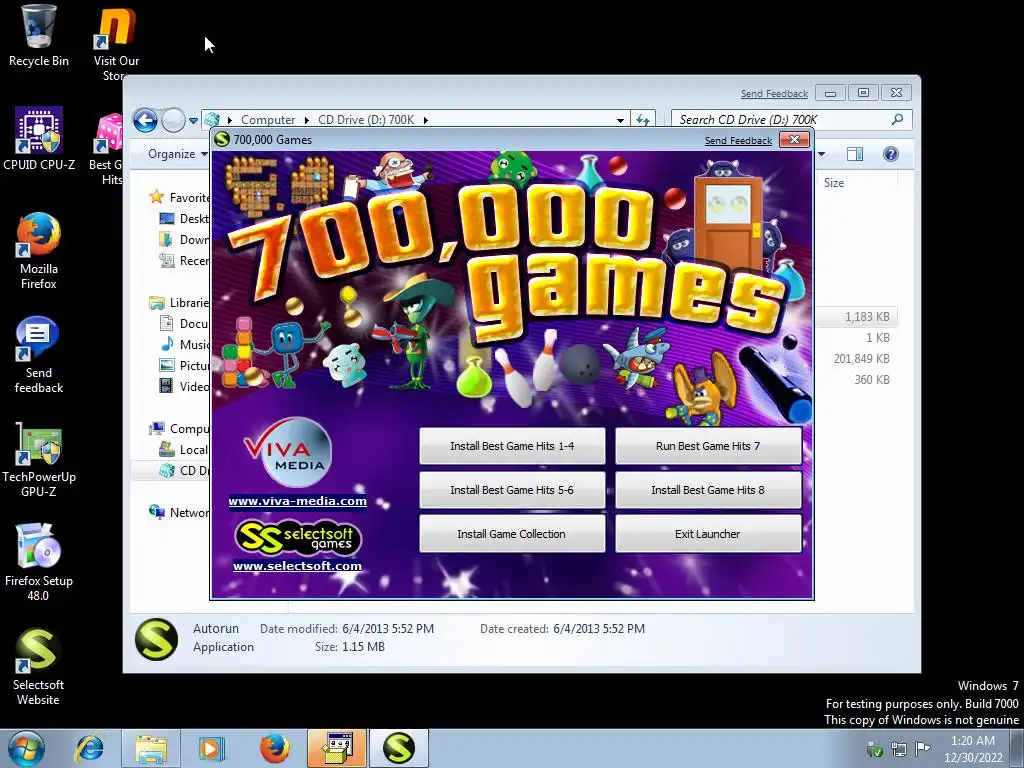Open the Selectsoft Website desktop shortcut
Viewport: 1024px width, 768px height.
tap(39, 667)
